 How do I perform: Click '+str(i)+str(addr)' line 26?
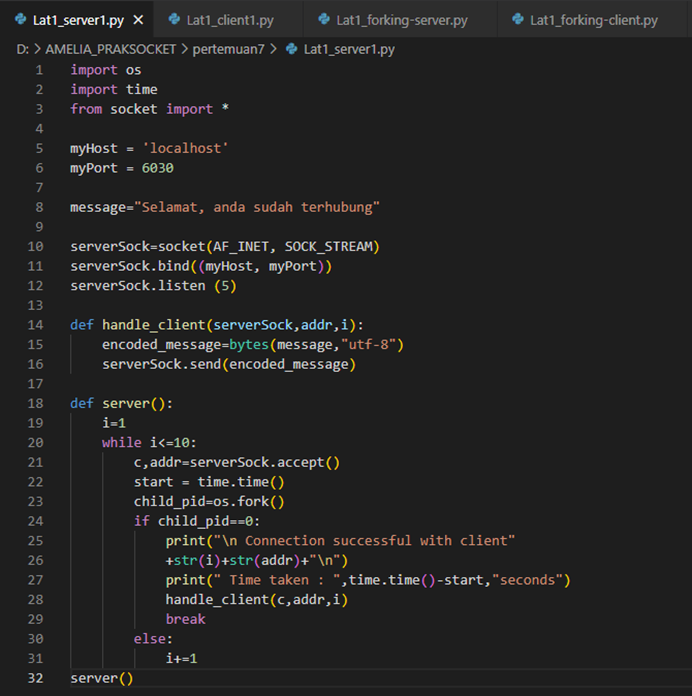(257, 561)
